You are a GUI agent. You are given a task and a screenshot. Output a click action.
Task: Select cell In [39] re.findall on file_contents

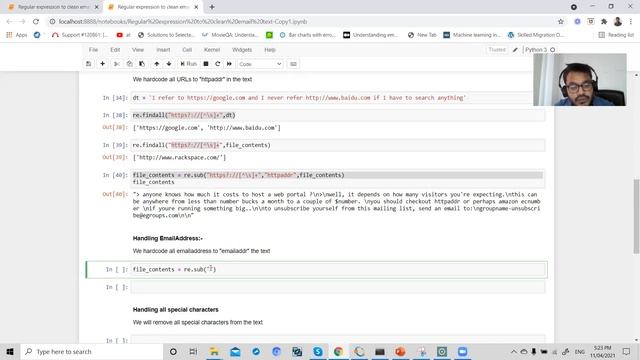[338, 145]
